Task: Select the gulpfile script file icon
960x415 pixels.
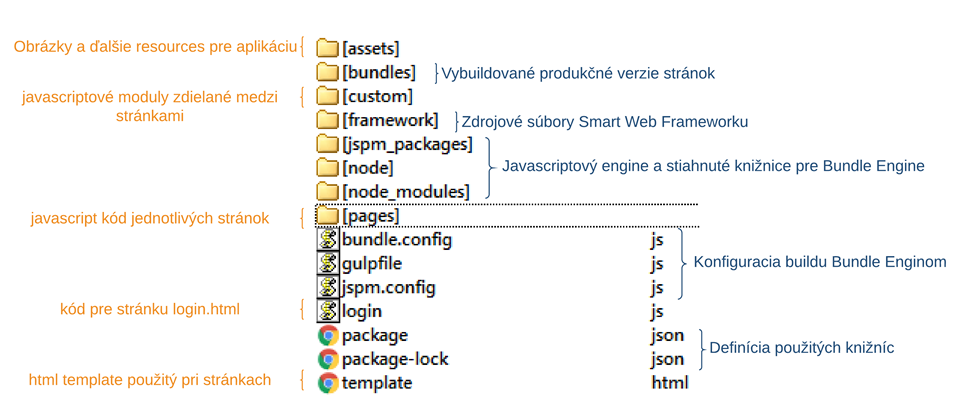Action: 327,264
